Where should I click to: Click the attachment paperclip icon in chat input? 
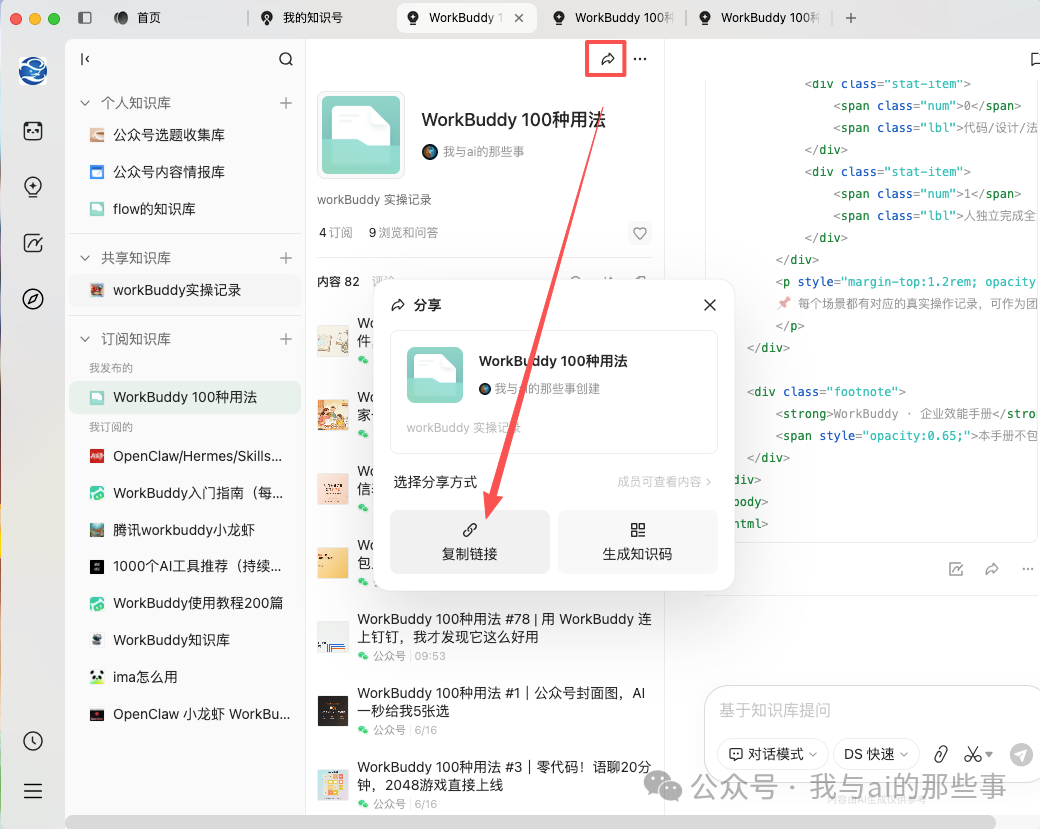point(941,754)
